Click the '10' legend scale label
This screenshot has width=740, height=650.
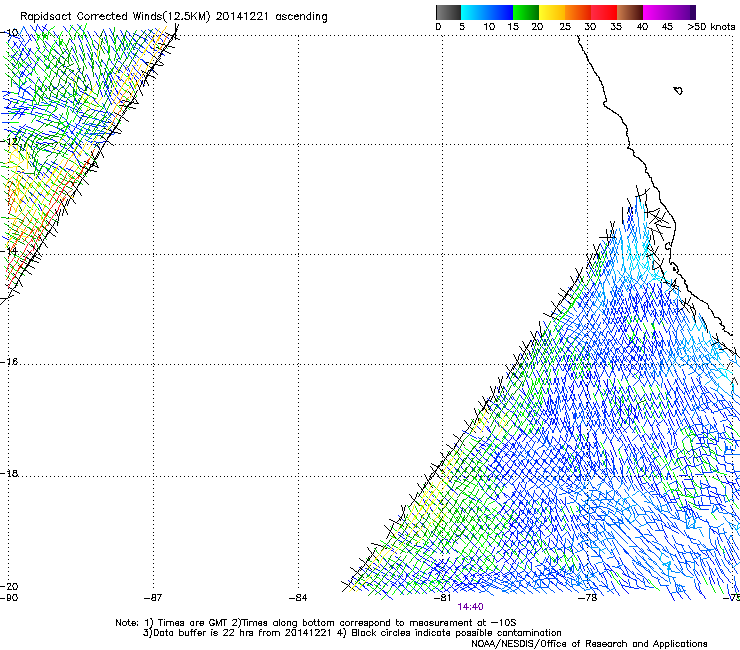489,27
